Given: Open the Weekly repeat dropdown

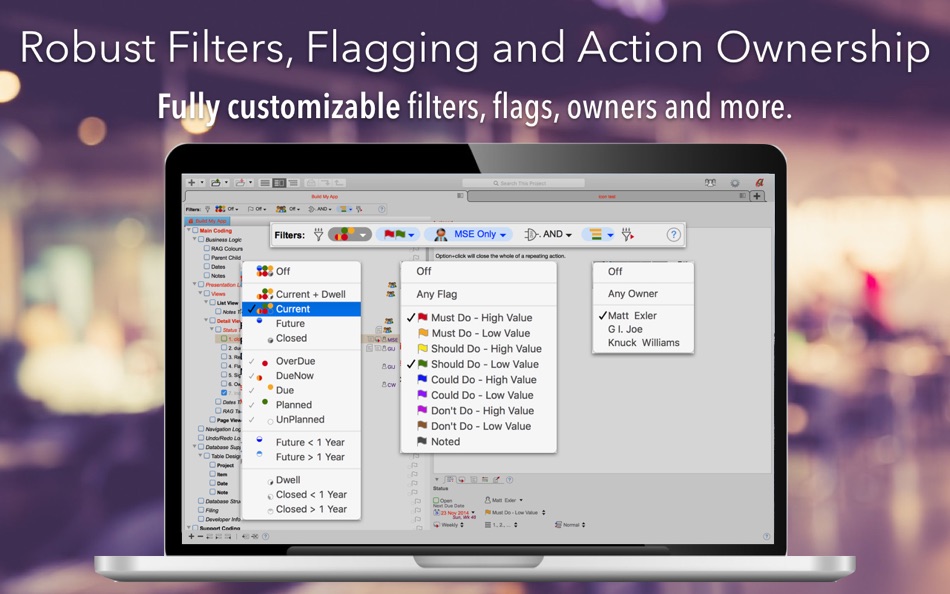Looking at the screenshot, I should pyautogui.click(x=450, y=525).
